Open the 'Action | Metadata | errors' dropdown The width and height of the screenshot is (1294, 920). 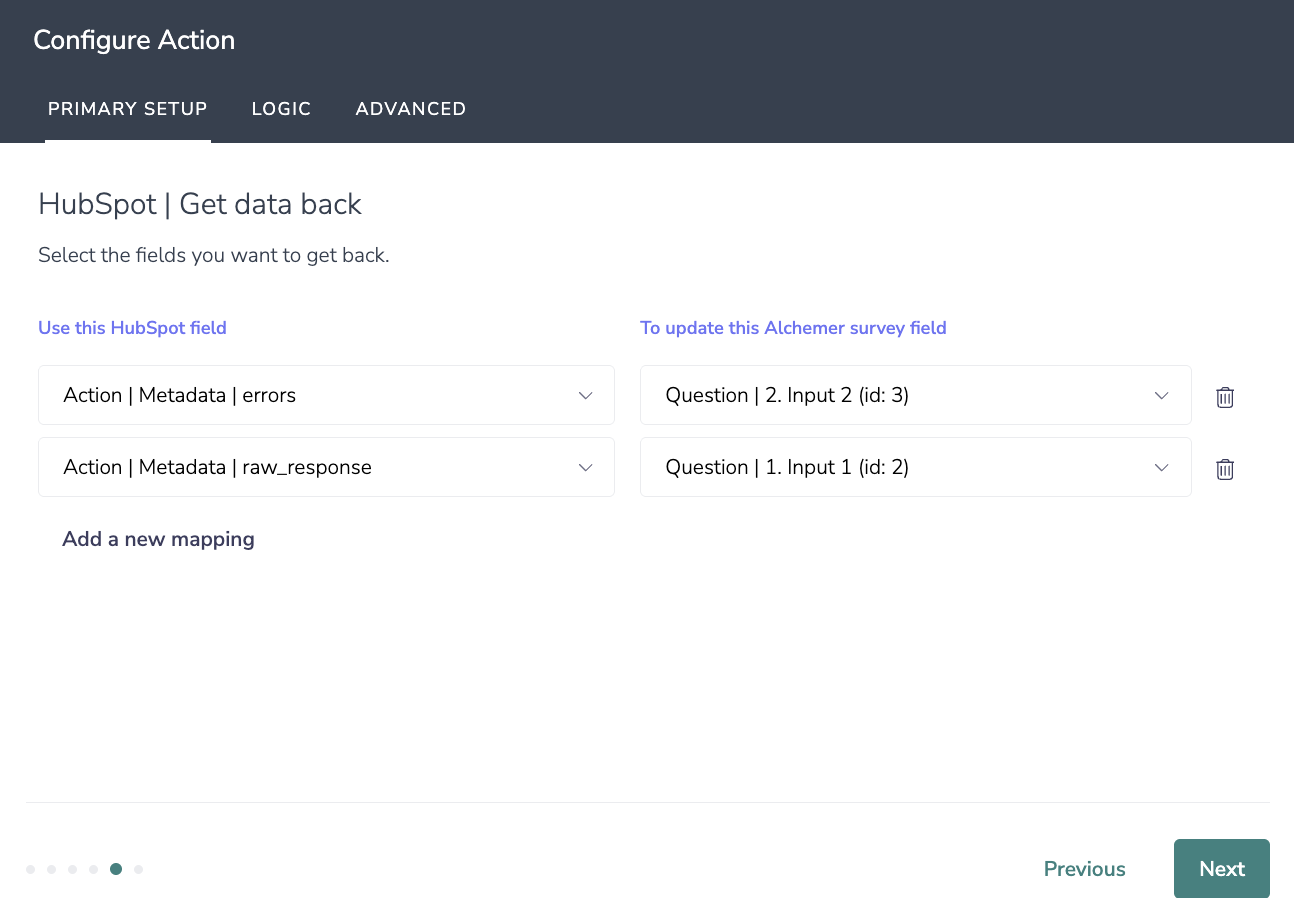326,395
